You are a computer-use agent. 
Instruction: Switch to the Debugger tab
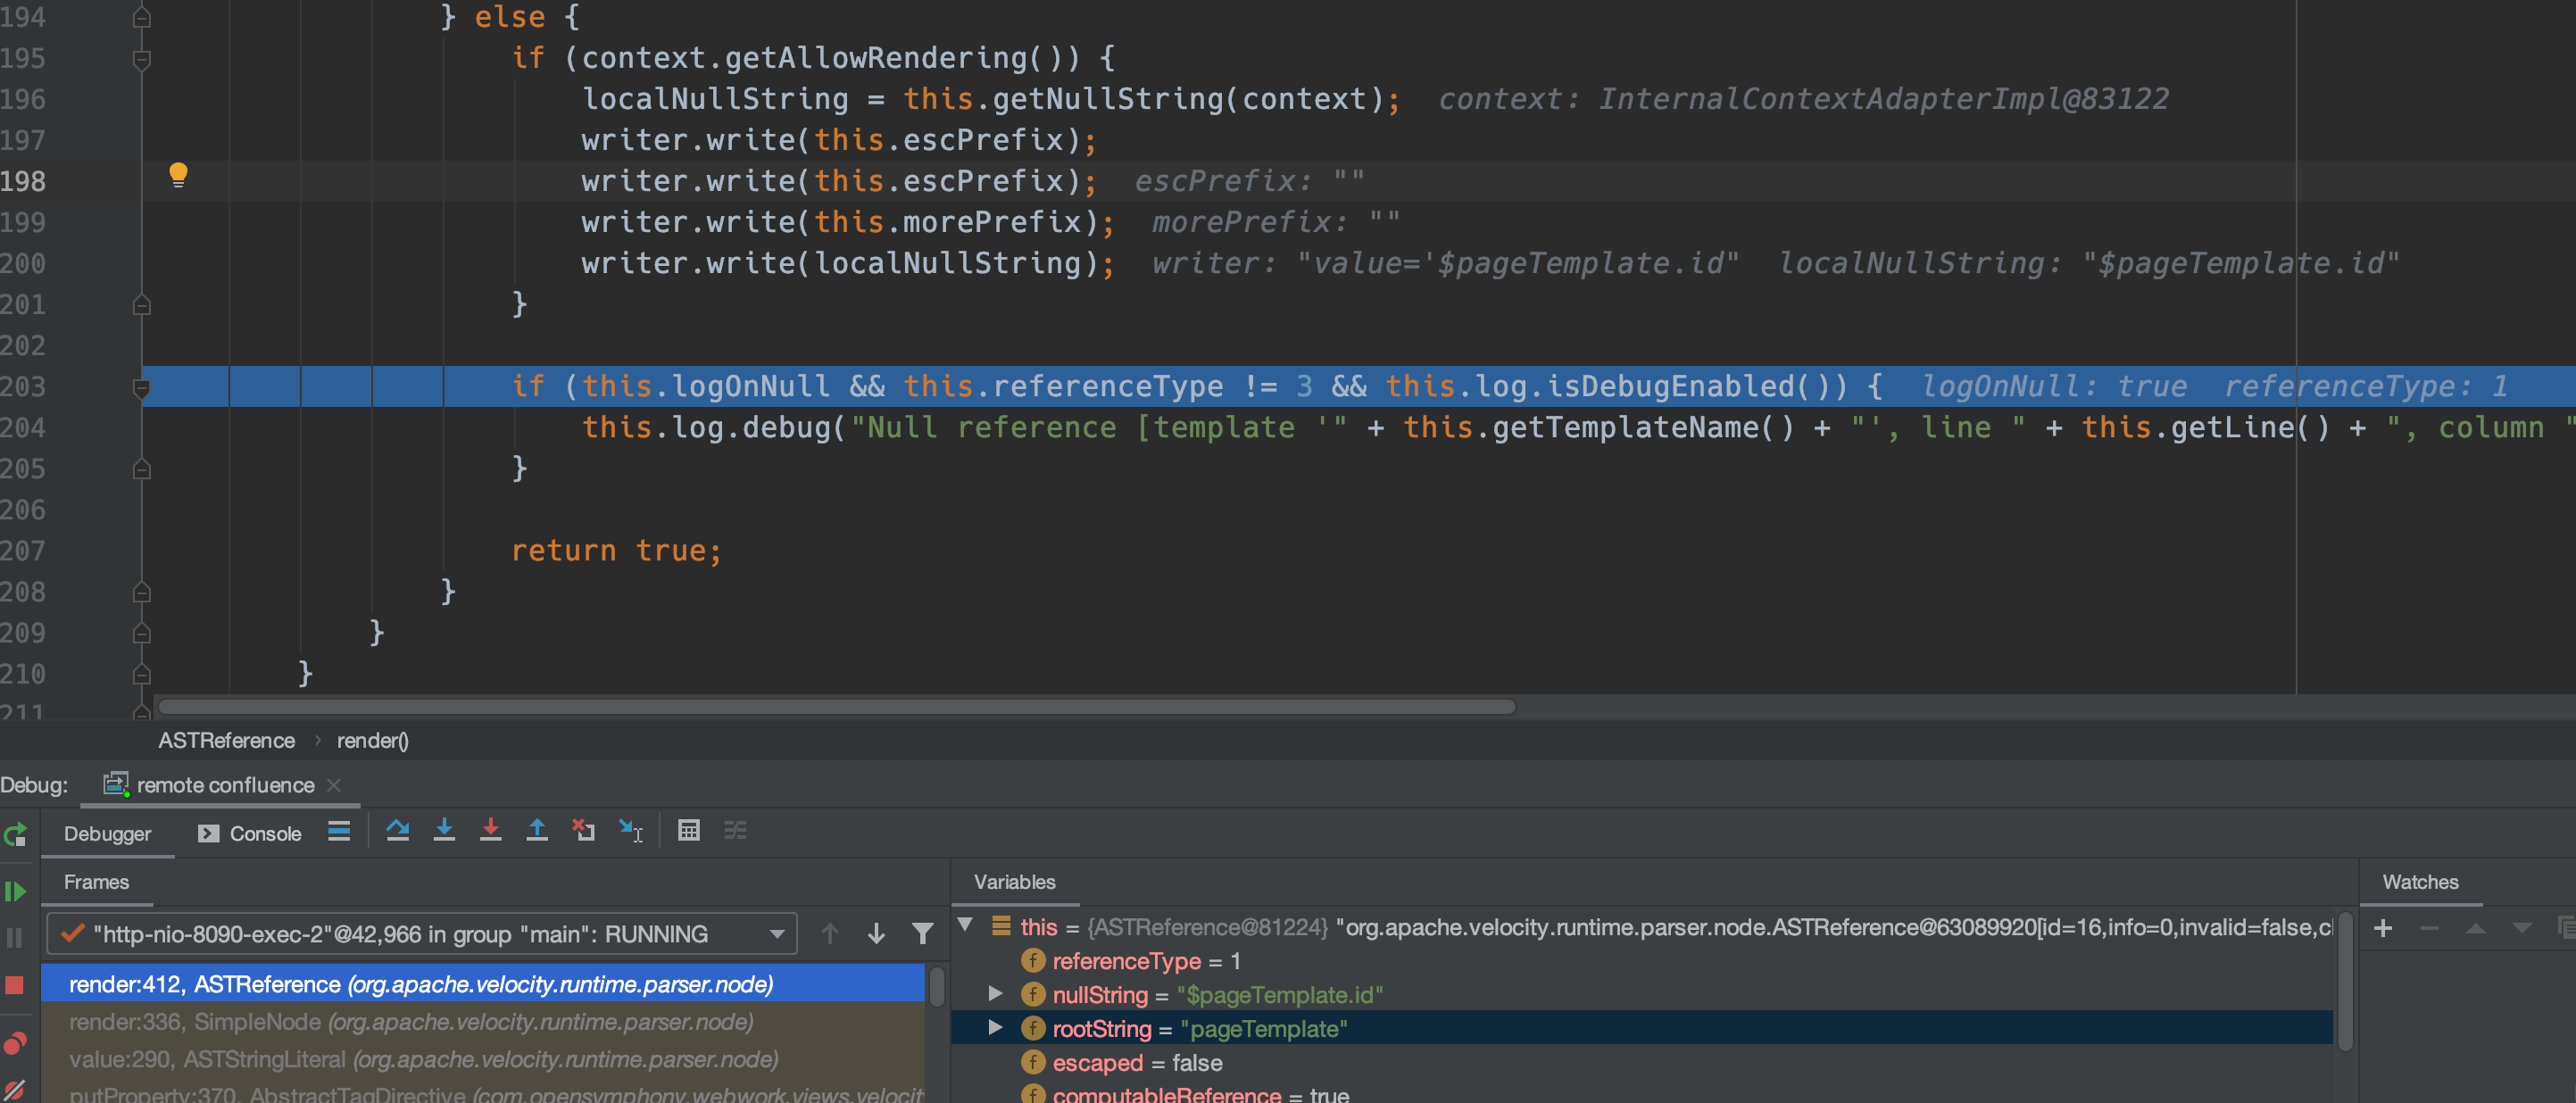click(x=107, y=834)
